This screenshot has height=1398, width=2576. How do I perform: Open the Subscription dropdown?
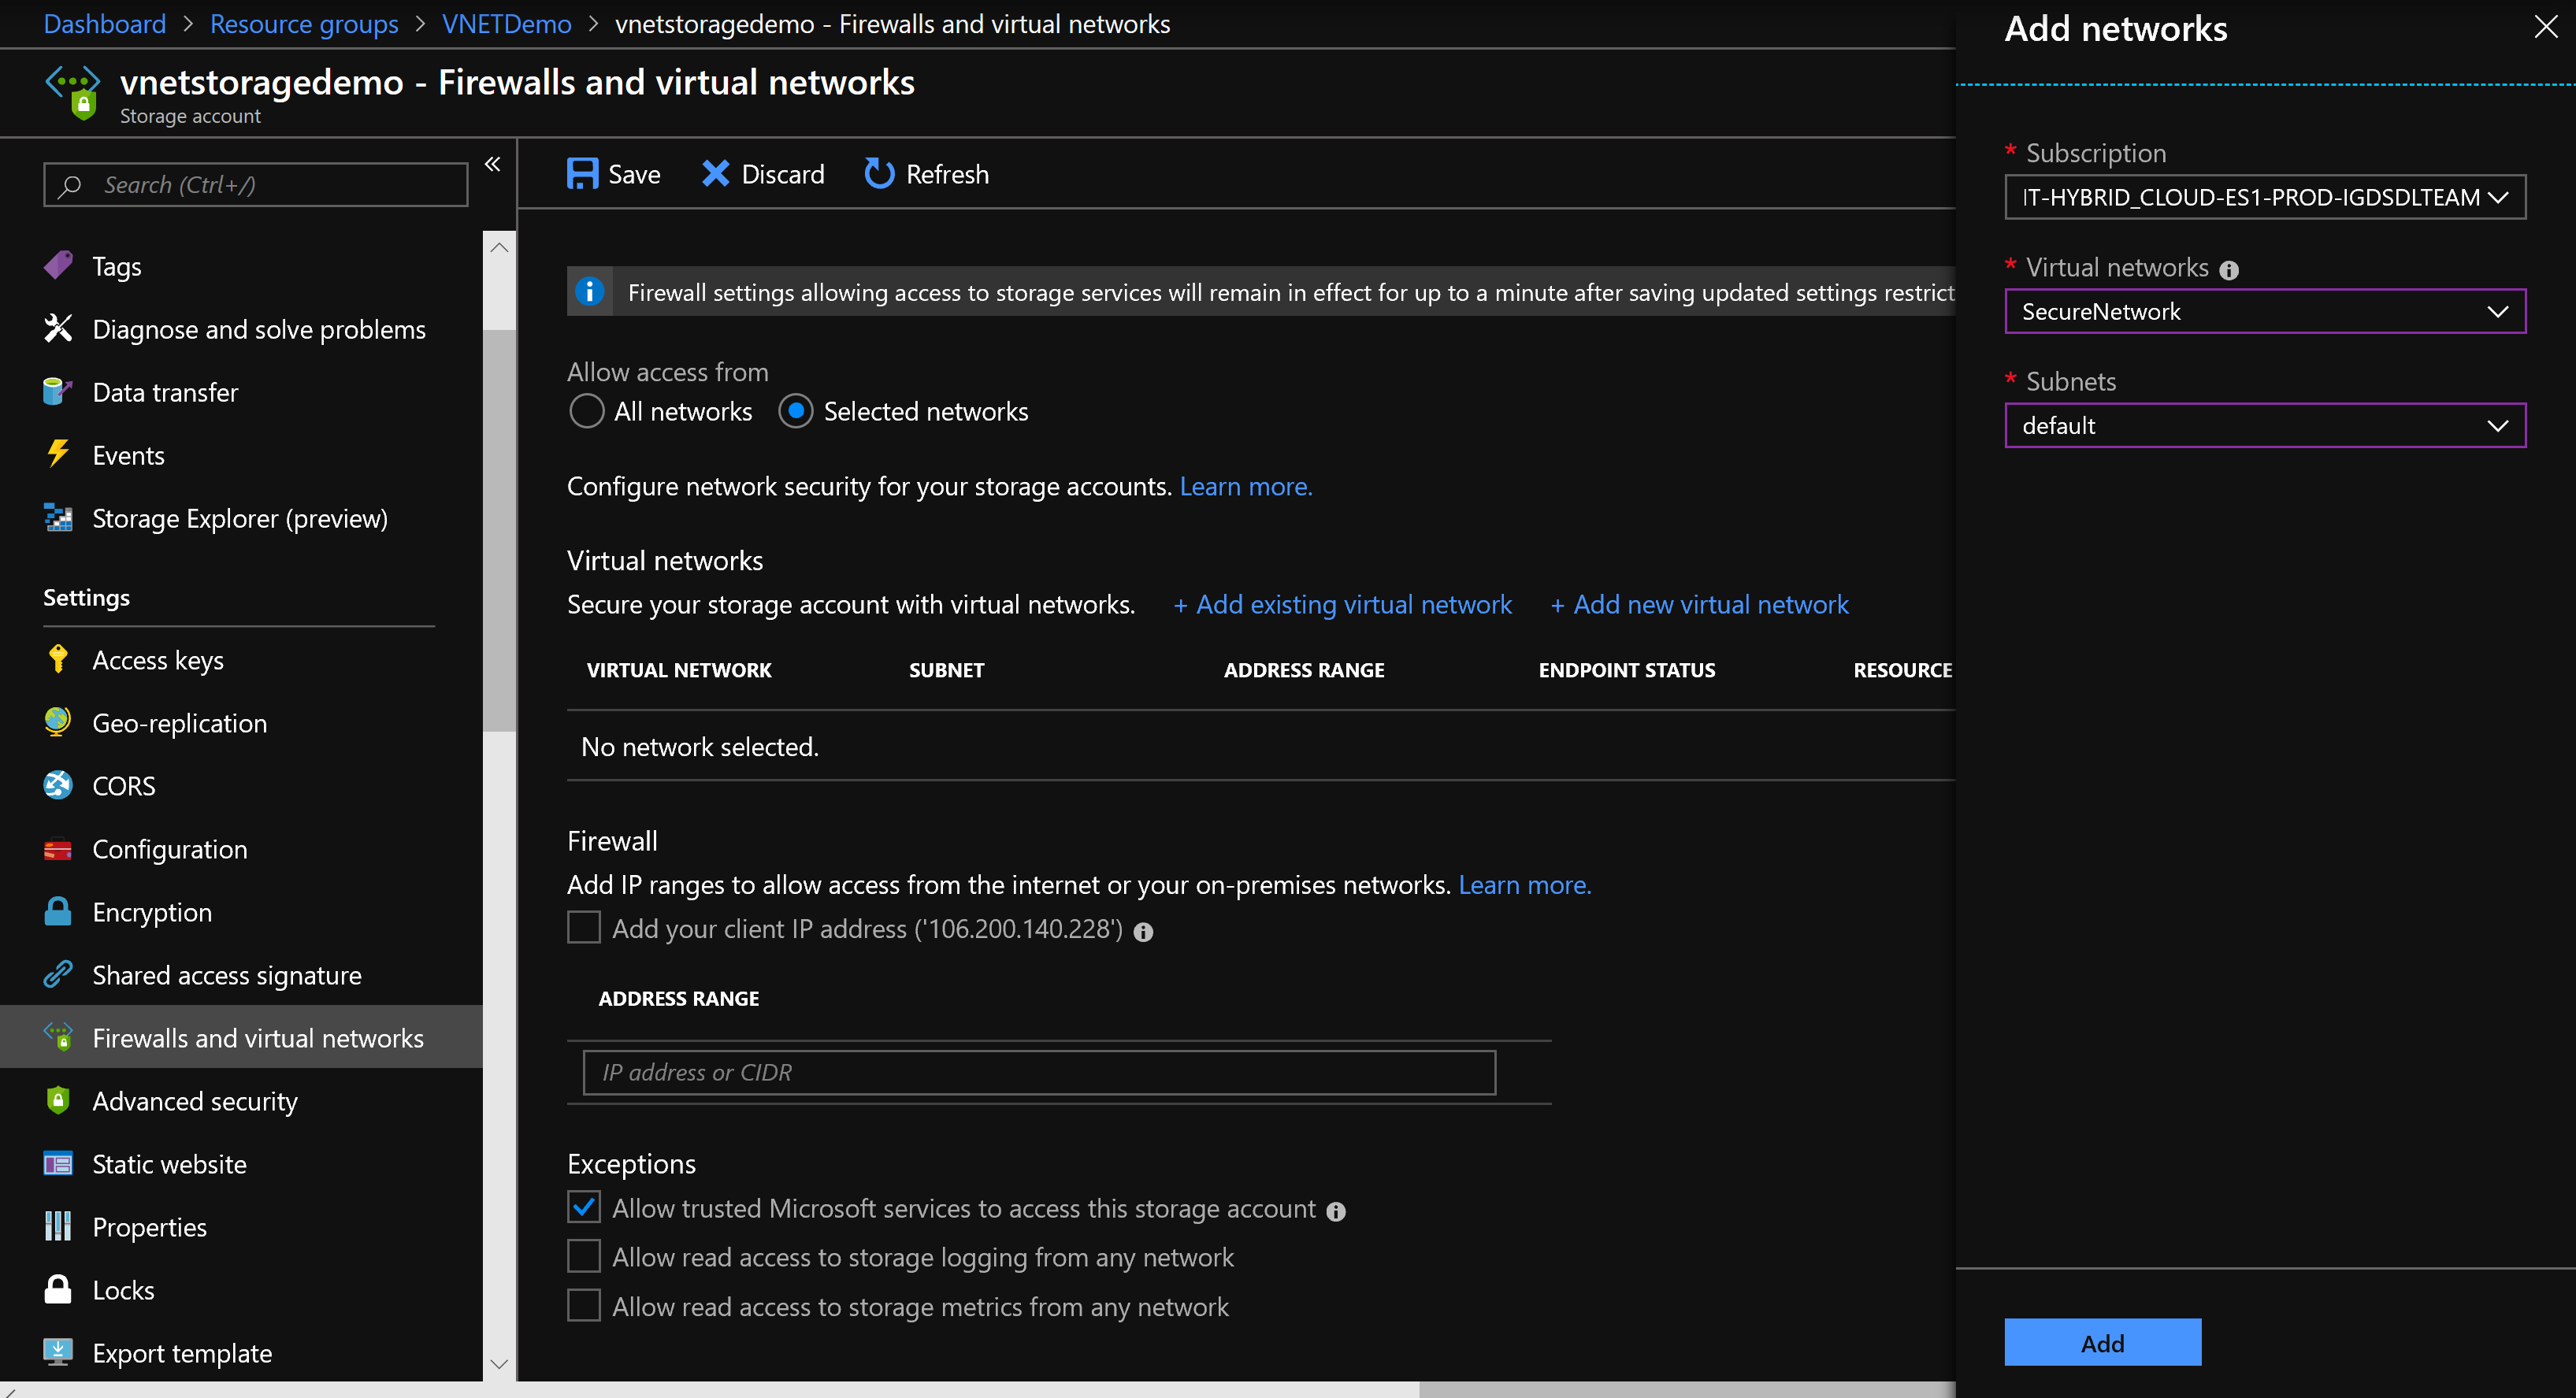(x=2265, y=197)
